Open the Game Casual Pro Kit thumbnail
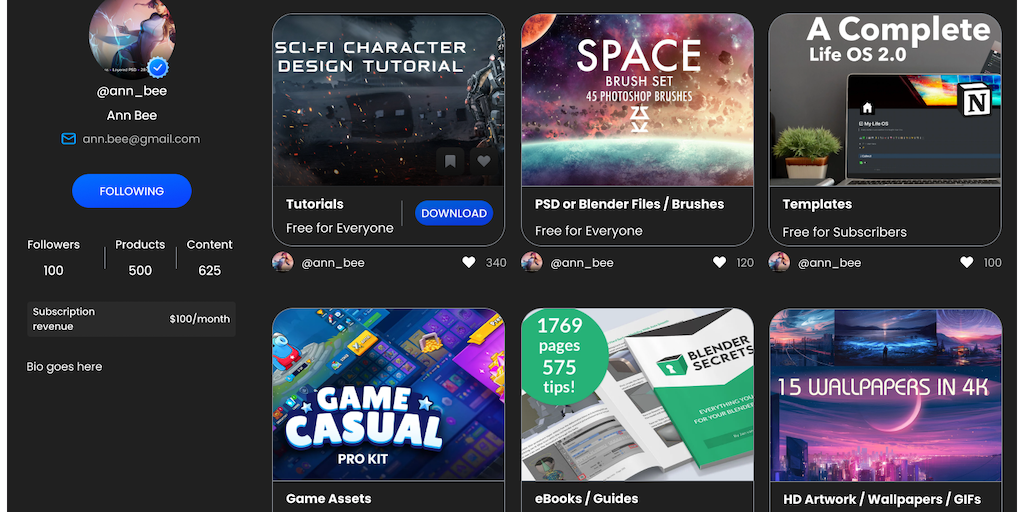1024x512 pixels. tap(389, 394)
